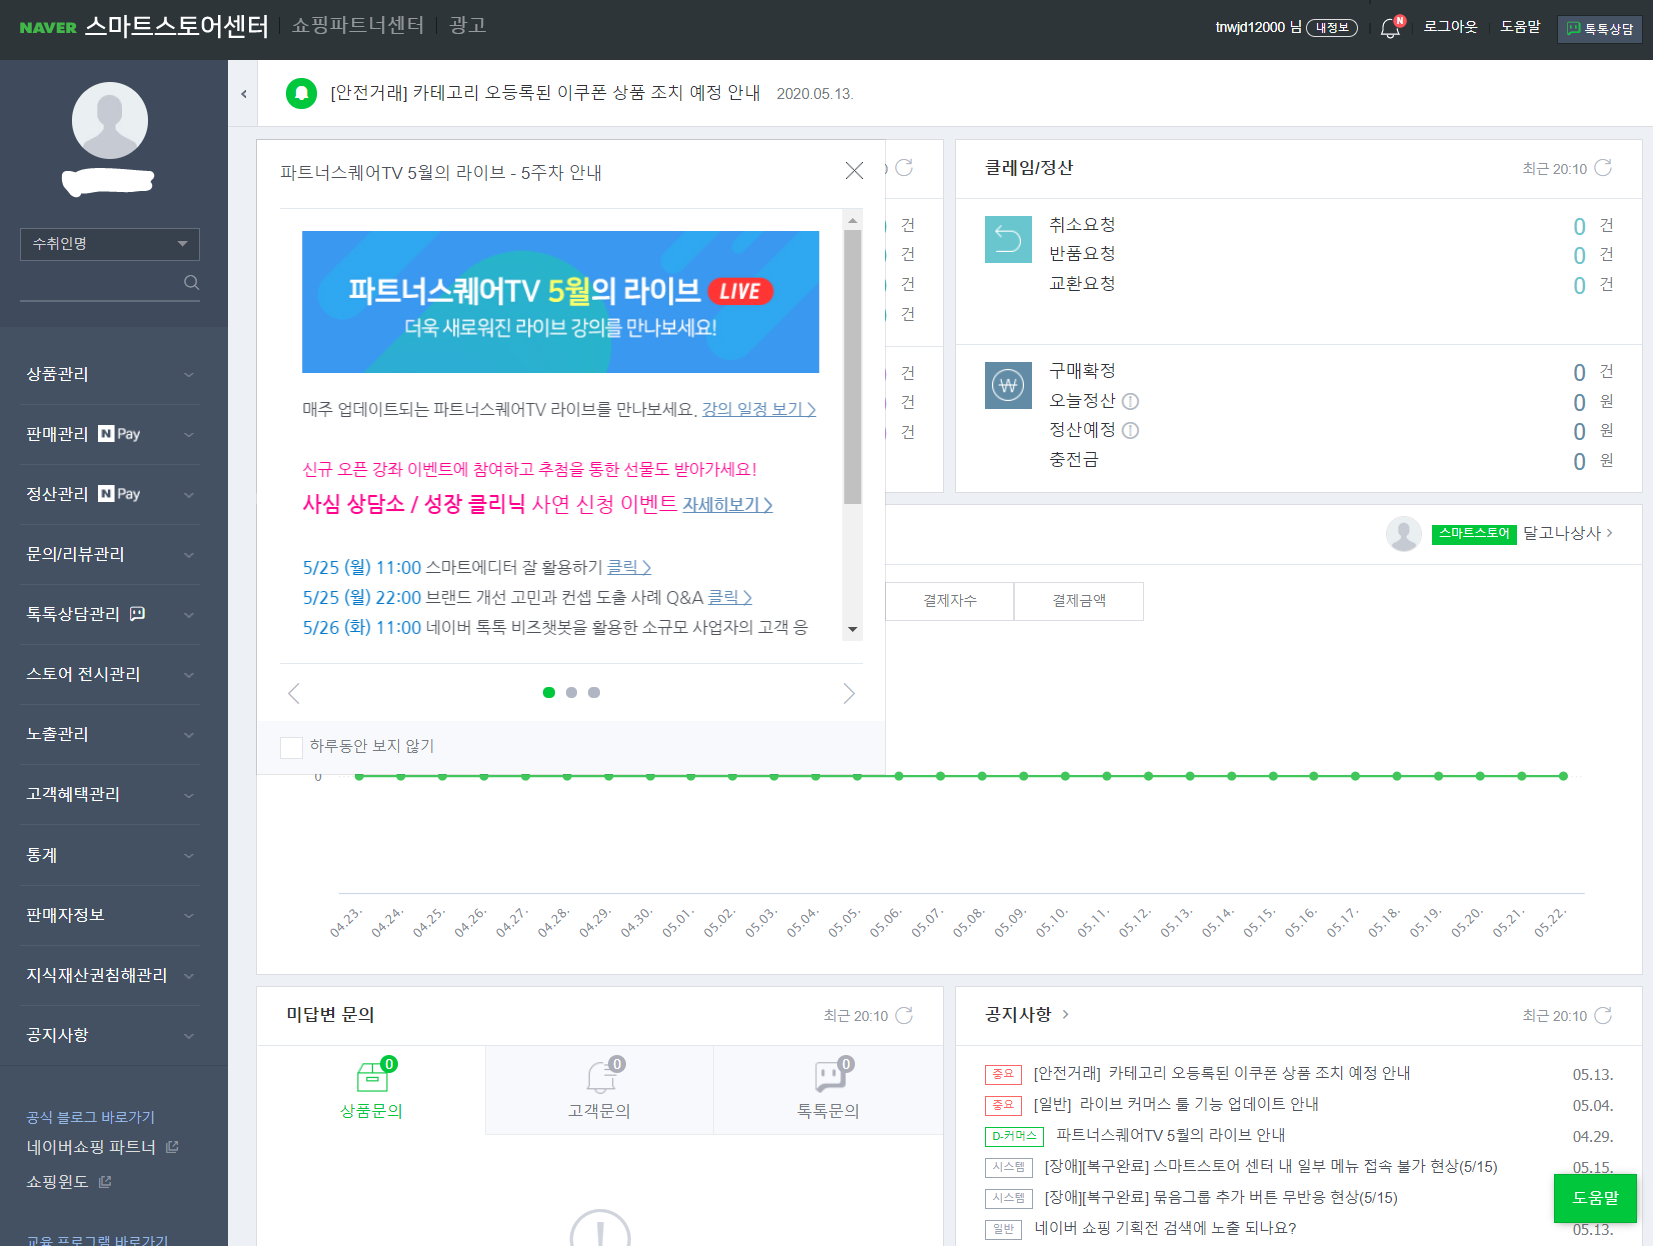
Task: Expand 공지사항 sidebar menu
Action: [110, 1035]
